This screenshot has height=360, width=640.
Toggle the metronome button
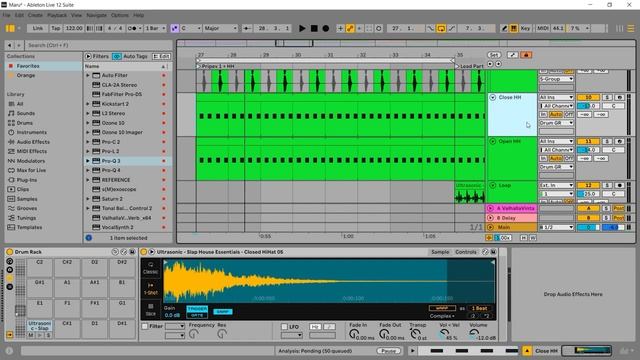pyautogui.click(x=133, y=28)
